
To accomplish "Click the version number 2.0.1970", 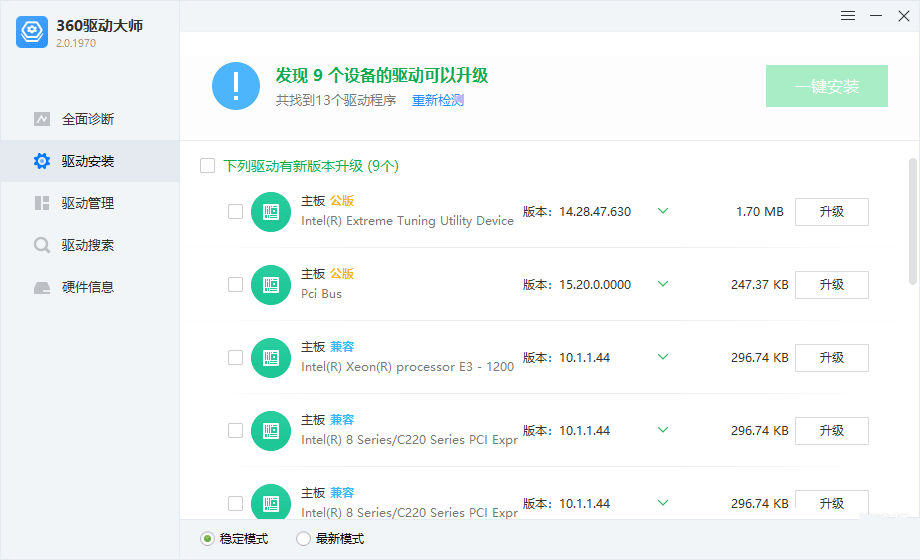I will point(76,43).
